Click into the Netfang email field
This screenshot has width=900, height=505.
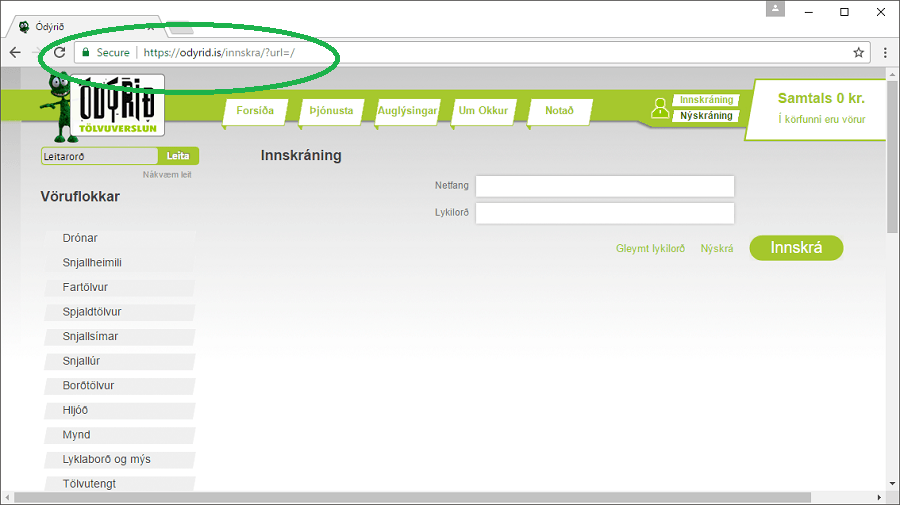coord(604,187)
